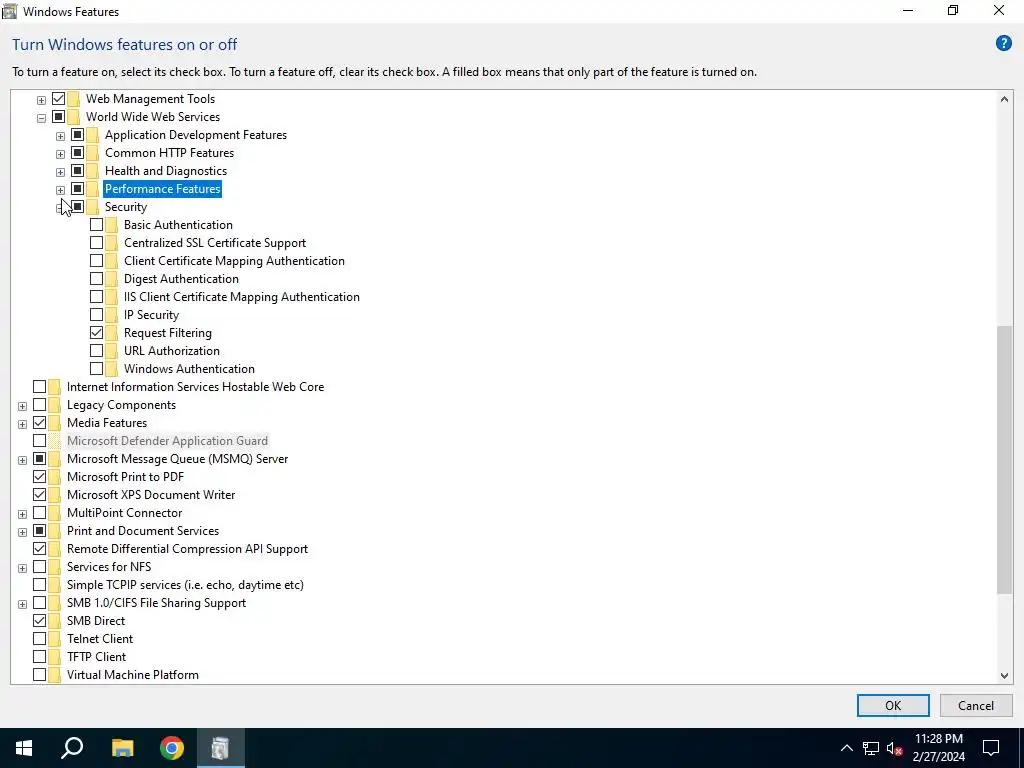Open the help question mark icon
The image size is (1024, 768).
tap(1003, 44)
